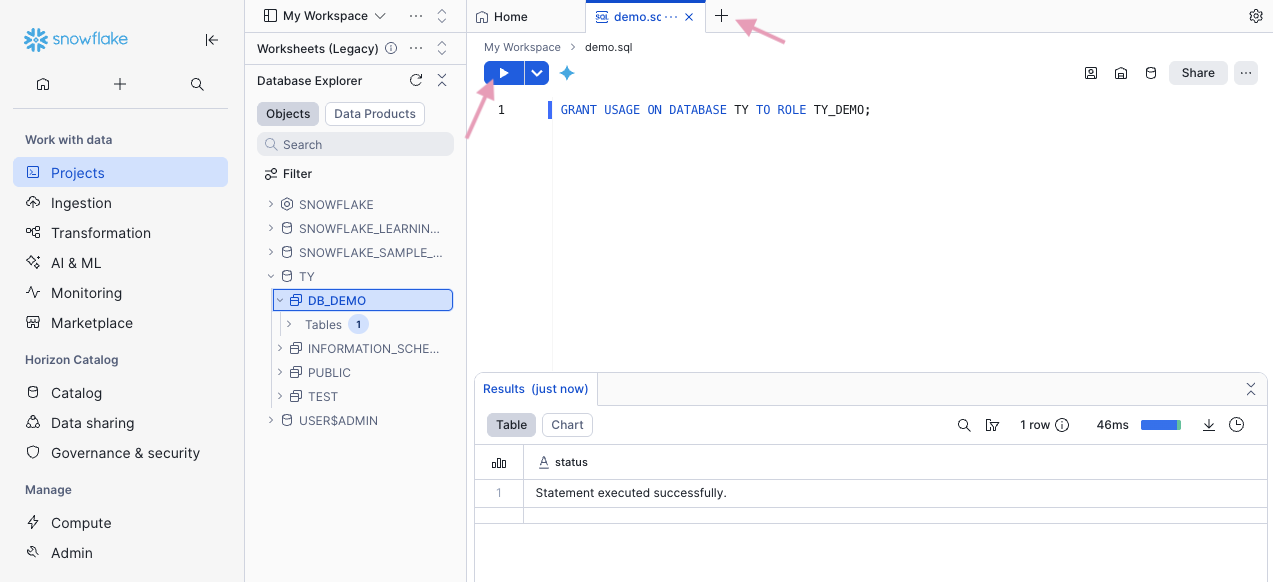Open My Workspace dropdown
The width and height of the screenshot is (1273, 582).
pos(324,16)
